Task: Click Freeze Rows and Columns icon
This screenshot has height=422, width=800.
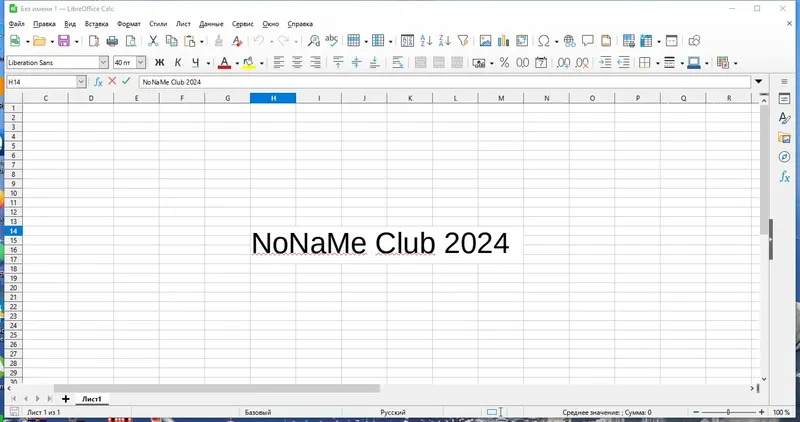Action: (x=646, y=41)
